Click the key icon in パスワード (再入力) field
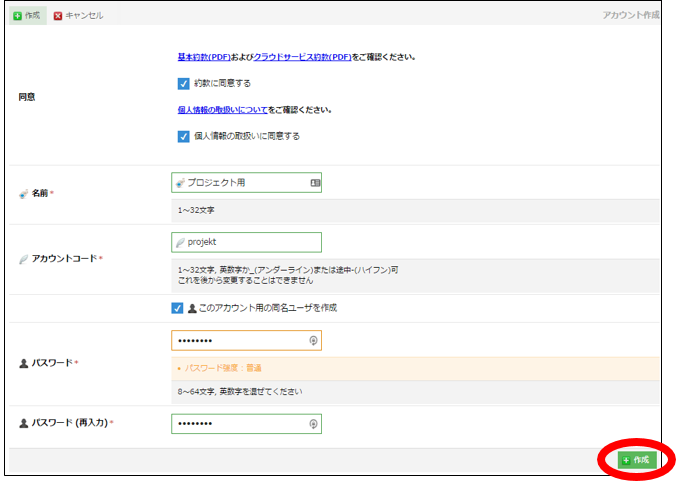This screenshot has height=485, width=684. coord(314,424)
